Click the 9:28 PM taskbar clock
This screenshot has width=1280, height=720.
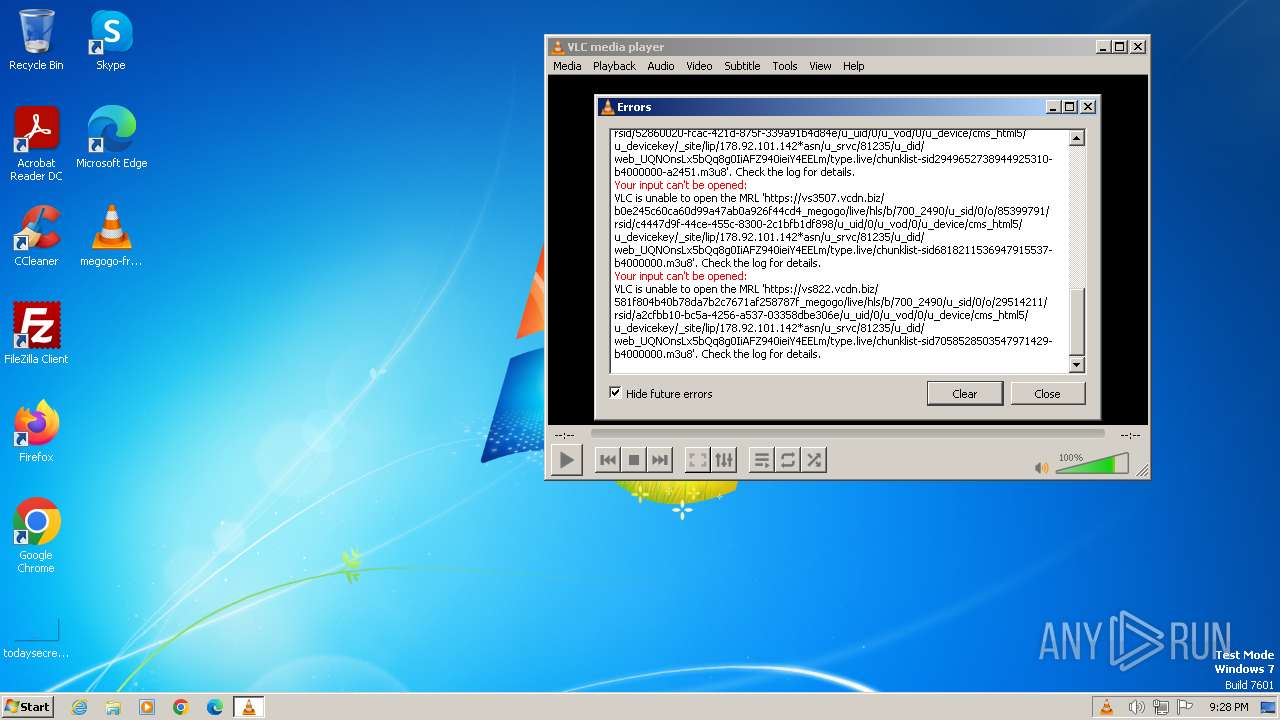[1228, 707]
